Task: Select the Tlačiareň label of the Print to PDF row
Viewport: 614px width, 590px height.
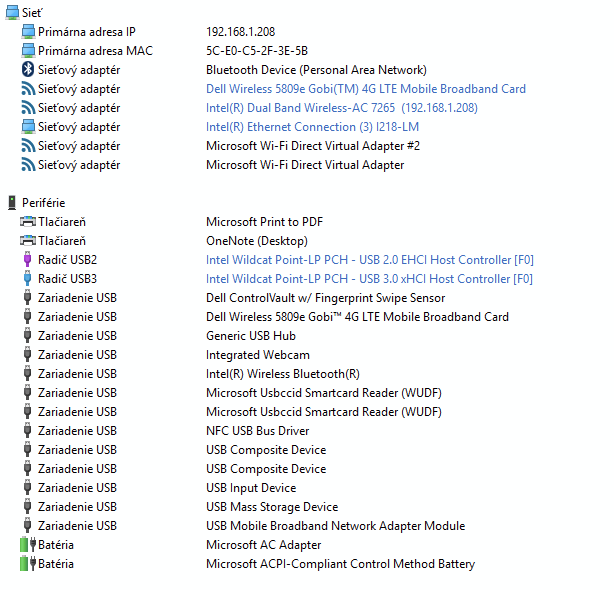Action: [62, 222]
